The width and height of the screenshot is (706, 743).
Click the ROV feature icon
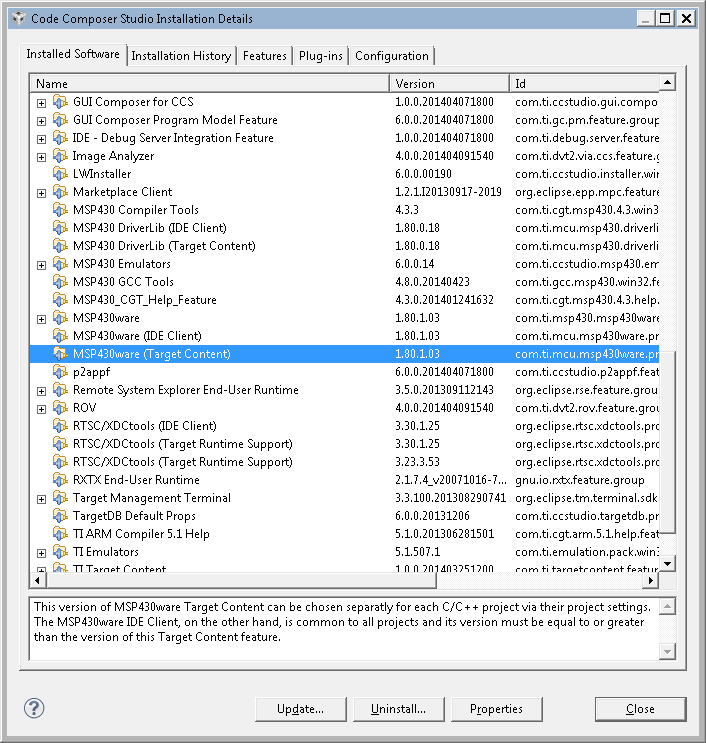click(x=60, y=408)
